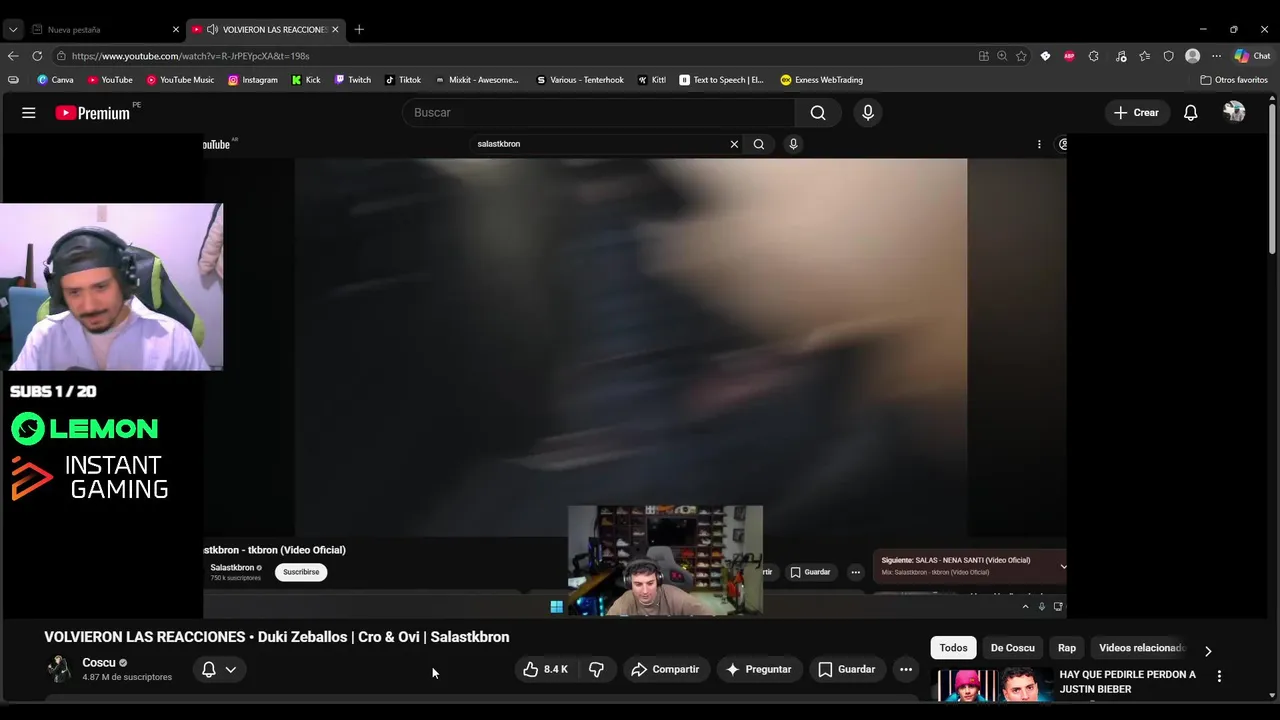Image resolution: width=1280 pixels, height=720 pixels.
Task: Open more actions three-dots under video
Action: (905, 669)
